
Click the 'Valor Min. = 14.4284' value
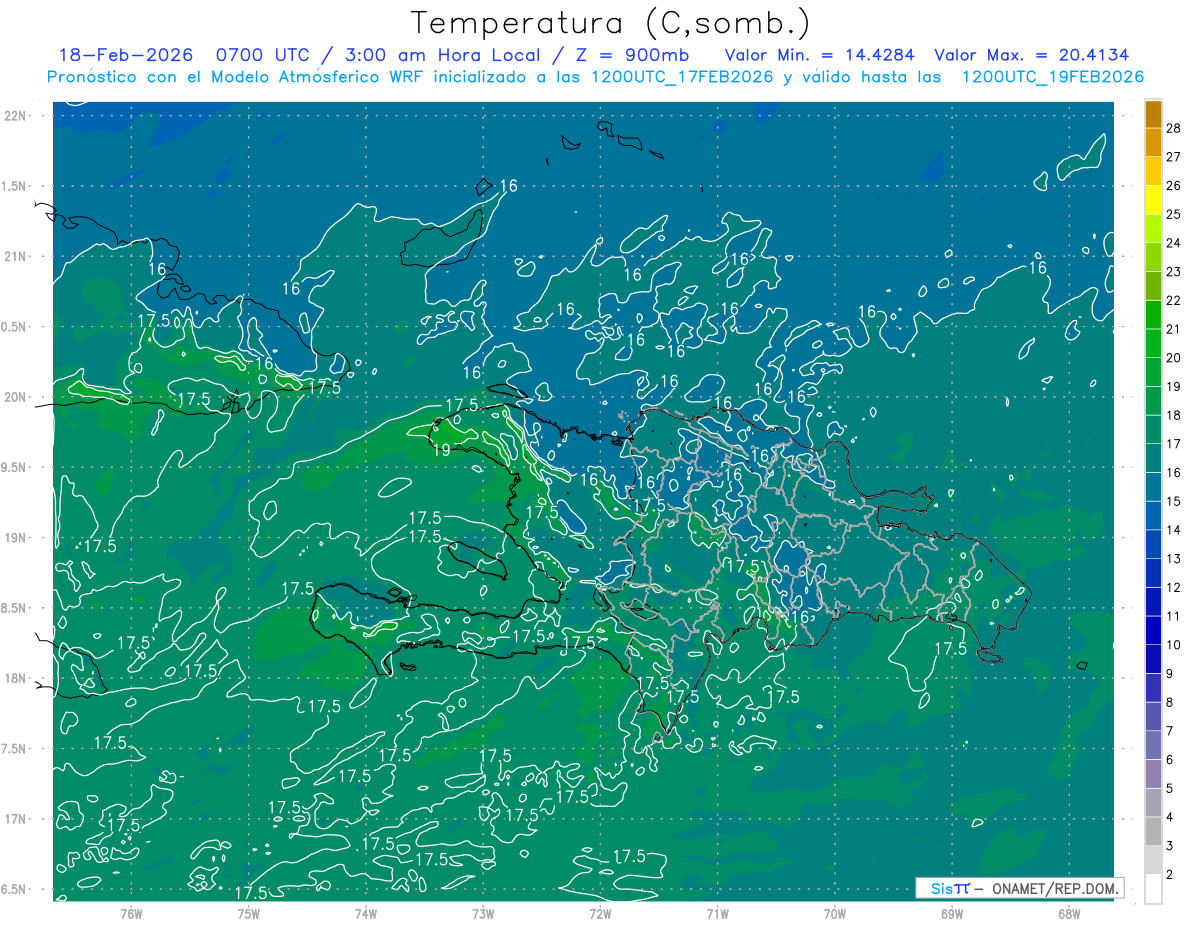[821, 55]
